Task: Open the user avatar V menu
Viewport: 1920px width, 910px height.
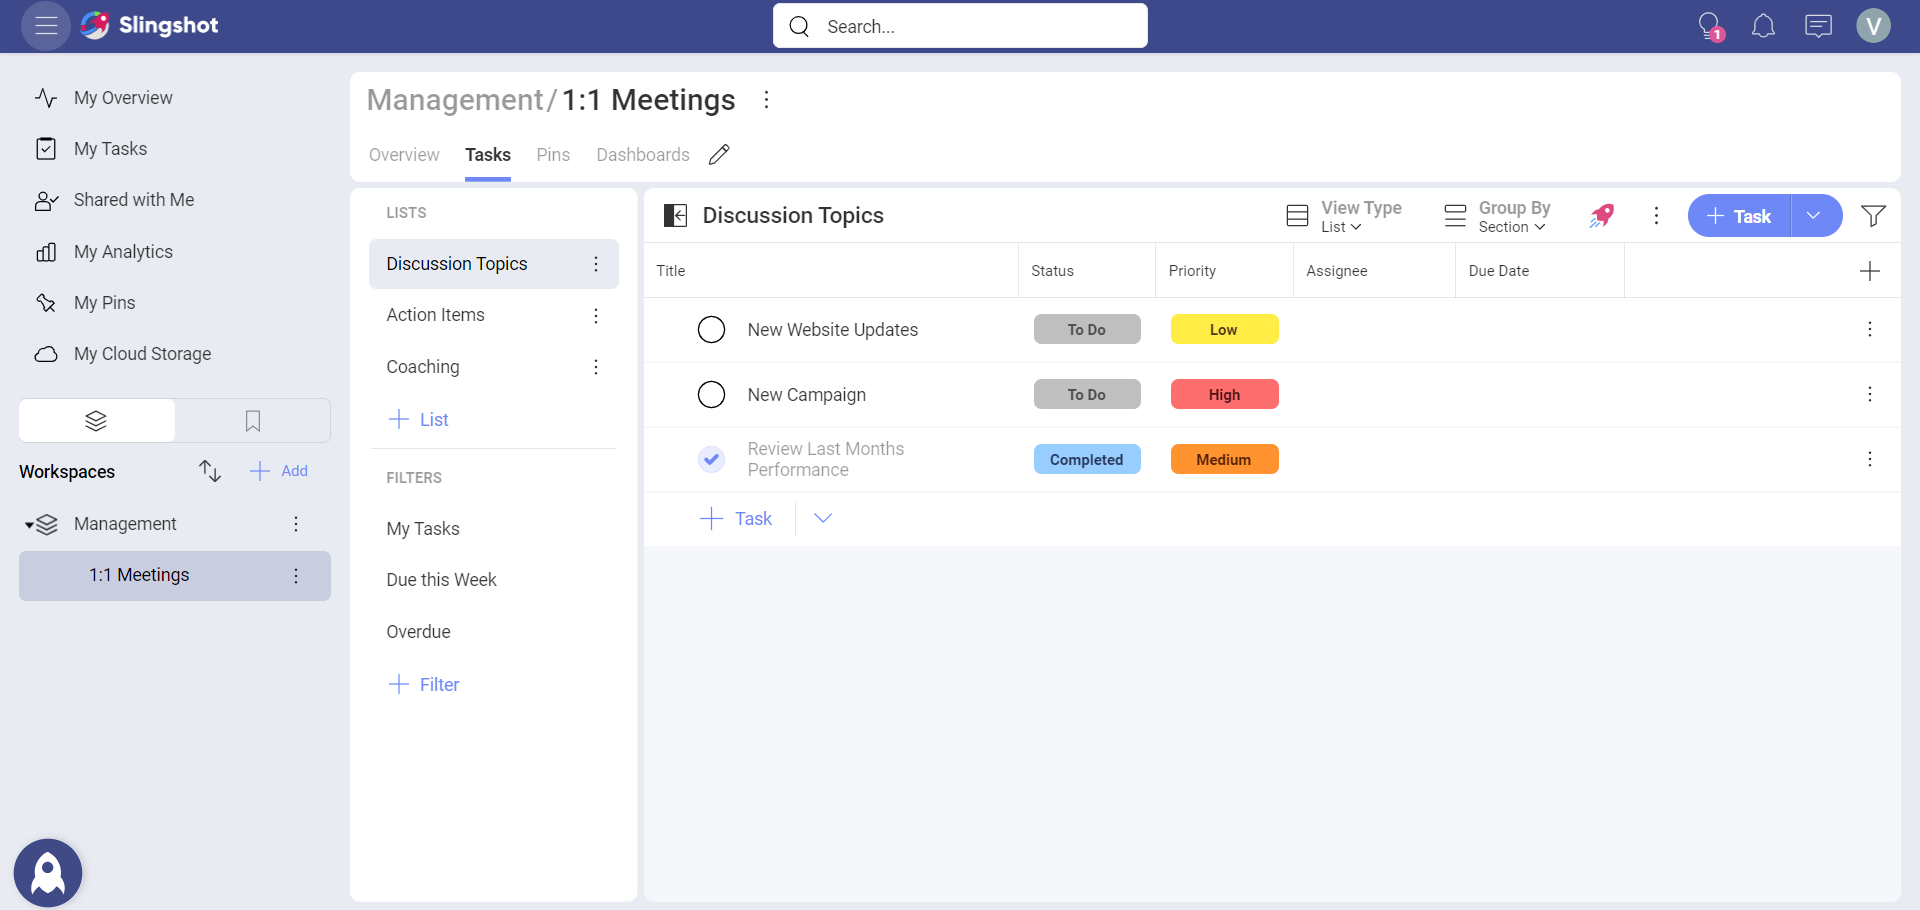Action: (x=1873, y=26)
